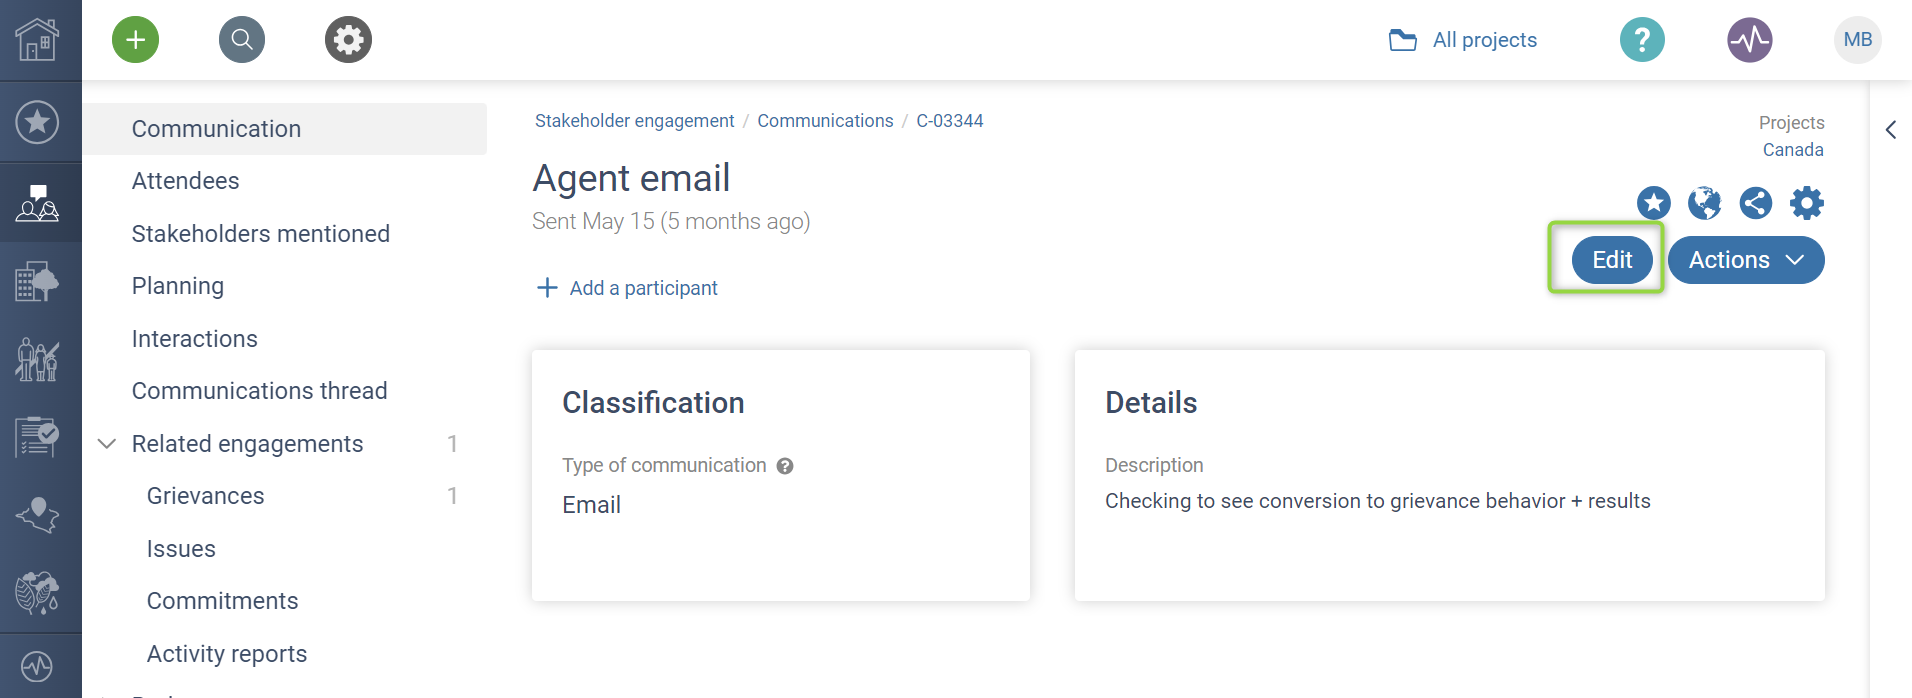Select Grievances under Related engagements
The height and width of the screenshot is (698, 1912).
[206, 496]
